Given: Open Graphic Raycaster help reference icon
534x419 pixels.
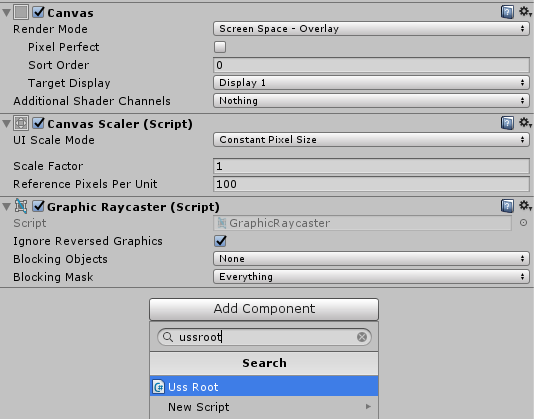Looking at the screenshot, I should tap(507, 206).
